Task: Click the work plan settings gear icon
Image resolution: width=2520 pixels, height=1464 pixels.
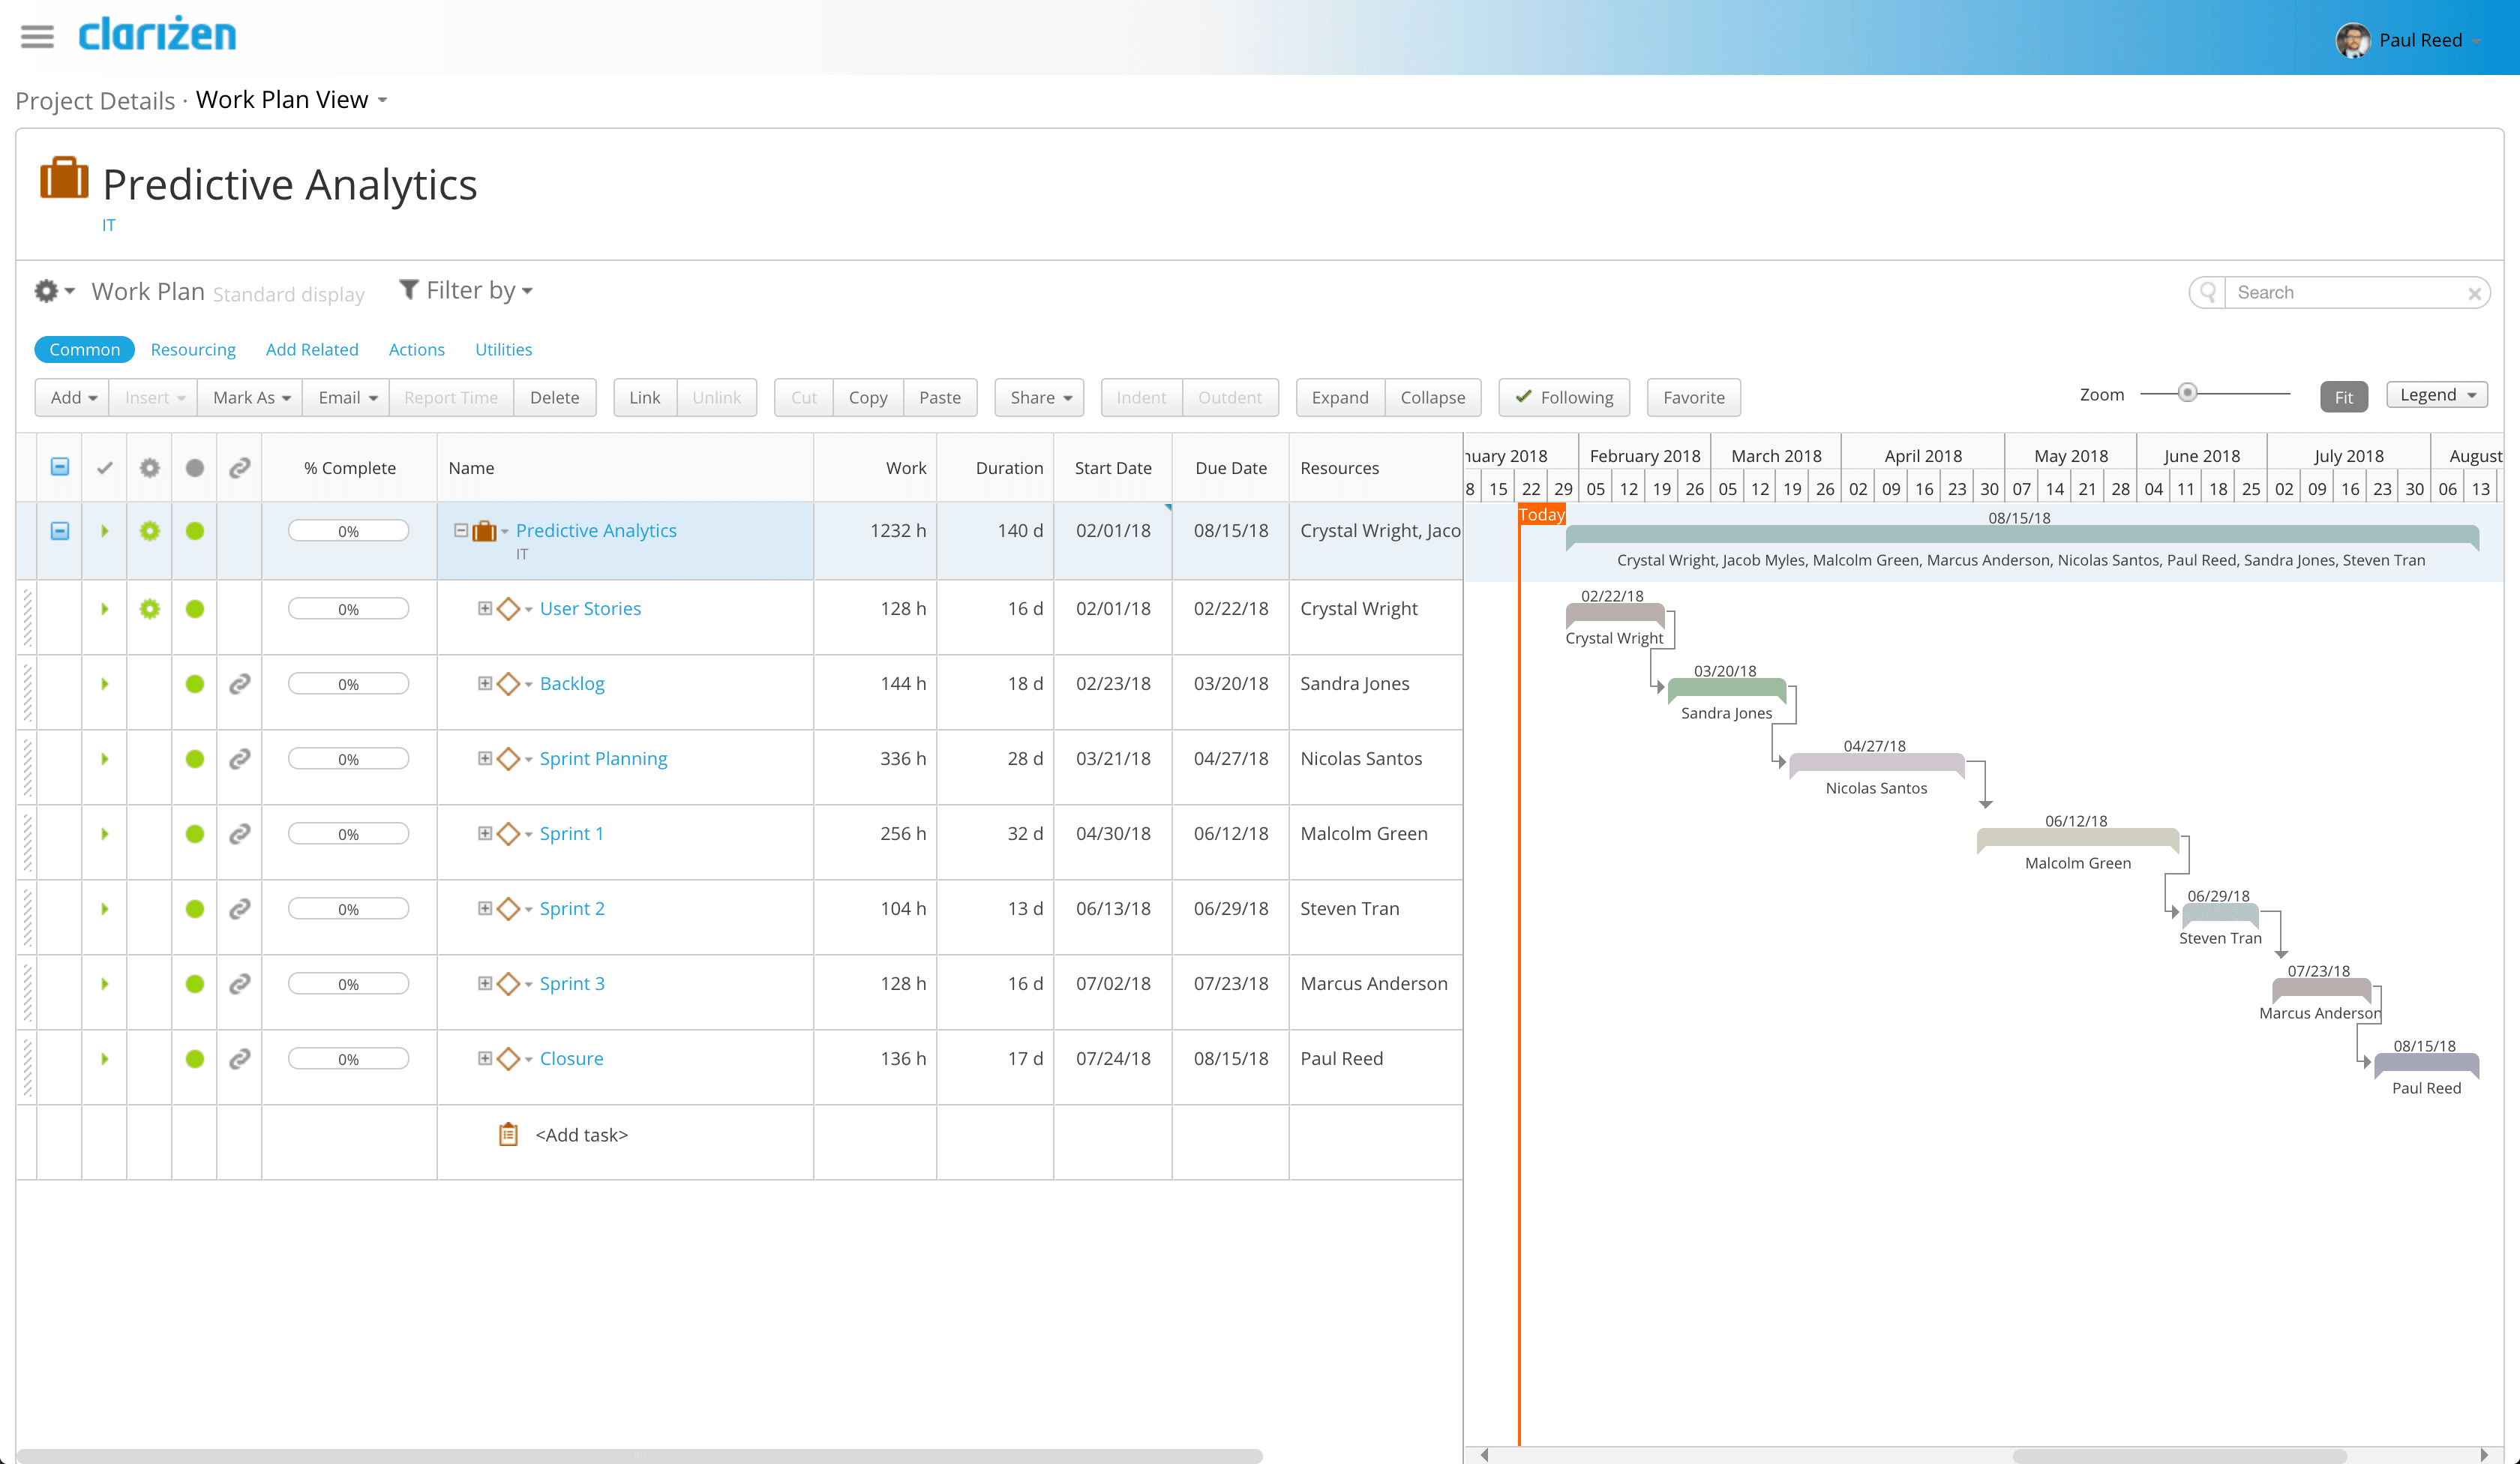Action: (x=46, y=291)
